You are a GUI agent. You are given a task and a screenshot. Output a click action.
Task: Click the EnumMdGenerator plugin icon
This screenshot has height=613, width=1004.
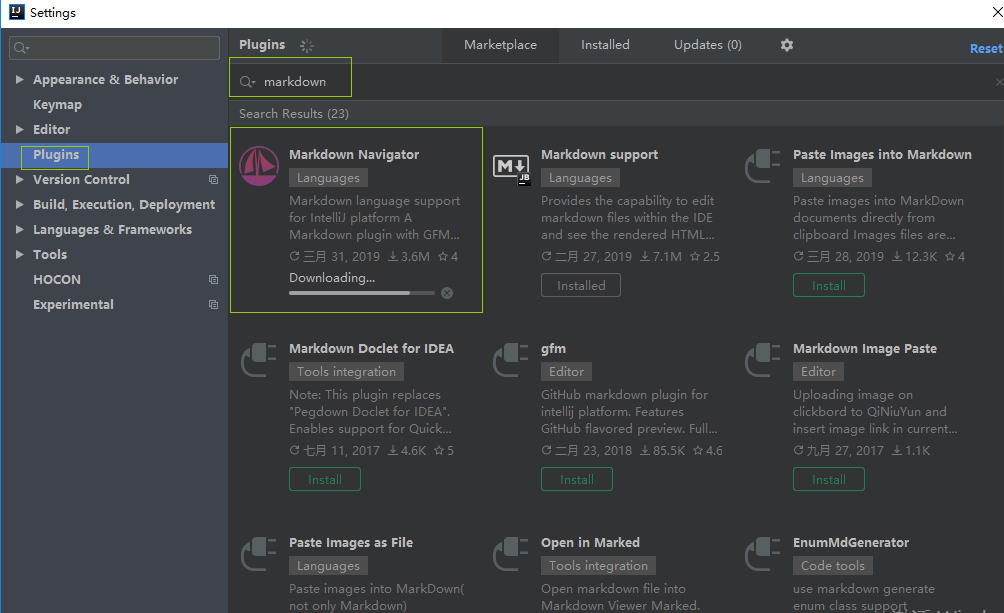(762, 554)
